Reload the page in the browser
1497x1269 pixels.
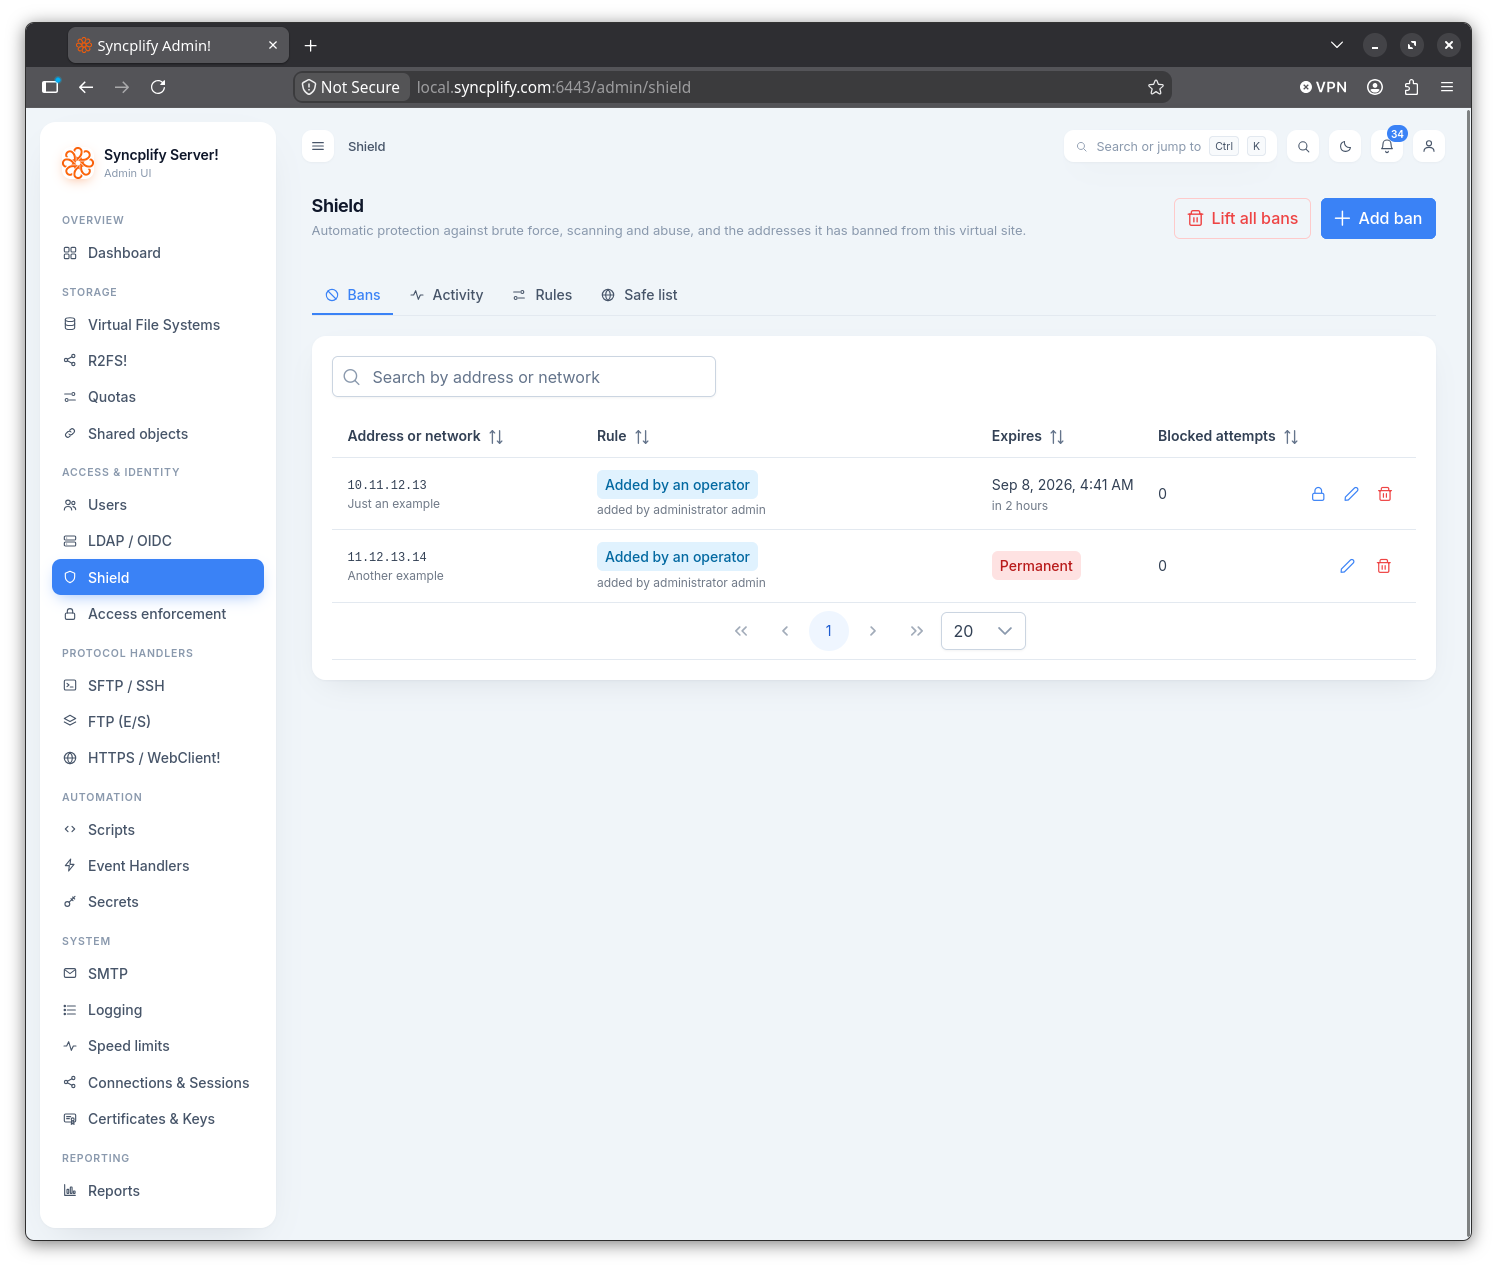tap(158, 87)
